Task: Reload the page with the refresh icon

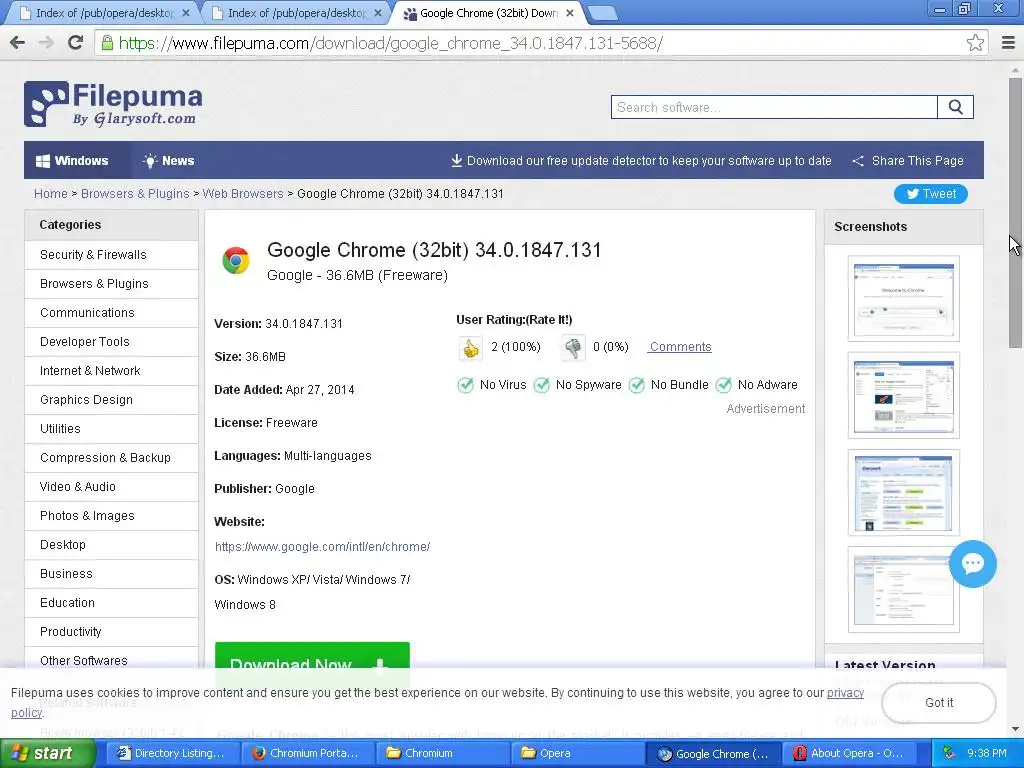Action: click(x=75, y=43)
